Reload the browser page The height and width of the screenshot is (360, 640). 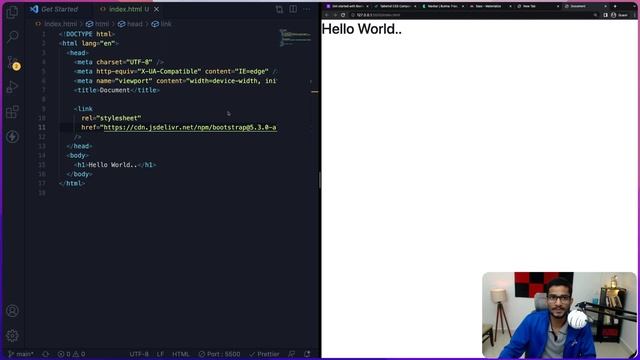click(x=343, y=15)
